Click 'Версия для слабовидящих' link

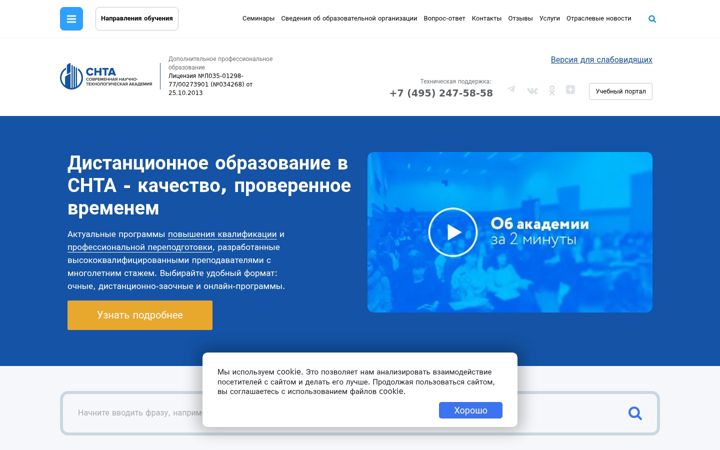(602, 60)
